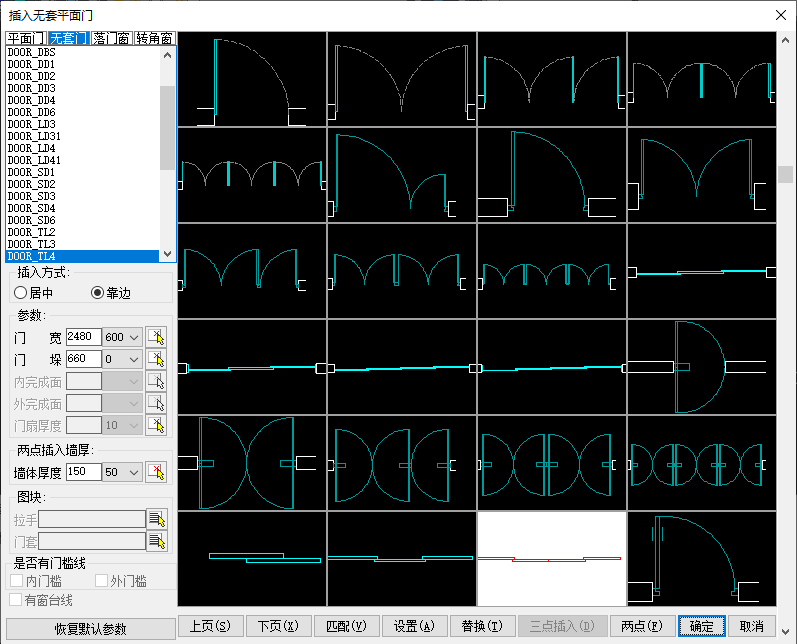The width and height of the screenshot is (797, 644).
Task: Select the last thumbnail in the third row
Action: coord(701,271)
